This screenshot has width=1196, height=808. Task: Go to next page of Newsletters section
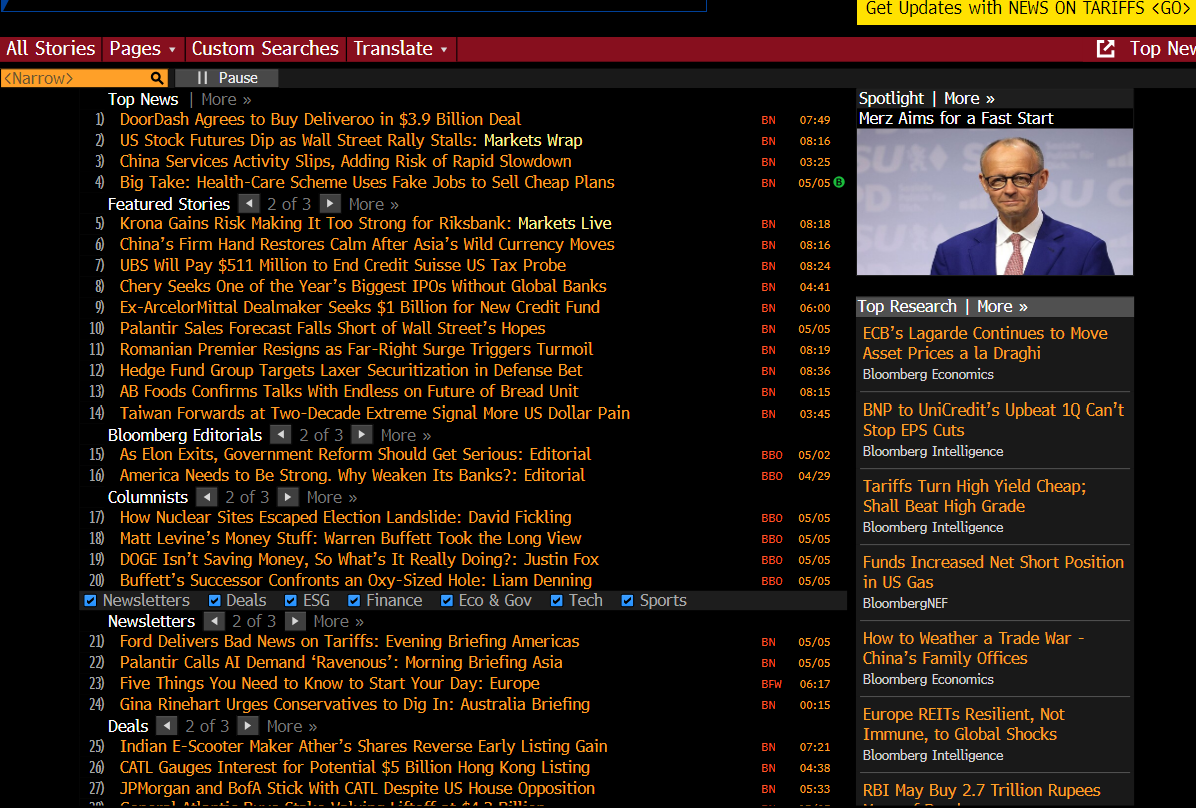pyautogui.click(x=294, y=621)
